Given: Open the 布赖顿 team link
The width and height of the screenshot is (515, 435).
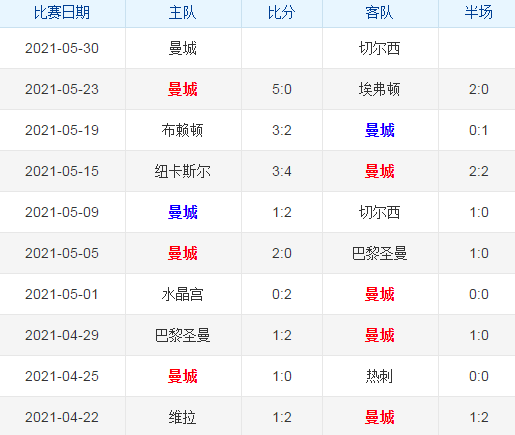Looking at the screenshot, I should pos(182,130).
